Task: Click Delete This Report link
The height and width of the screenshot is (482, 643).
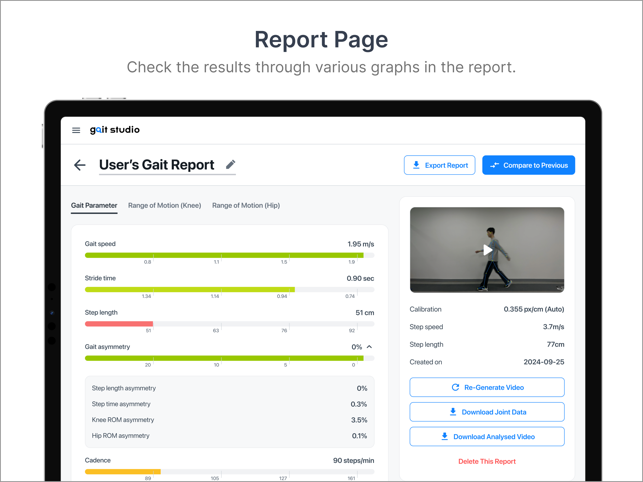Action: coord(487,461)
